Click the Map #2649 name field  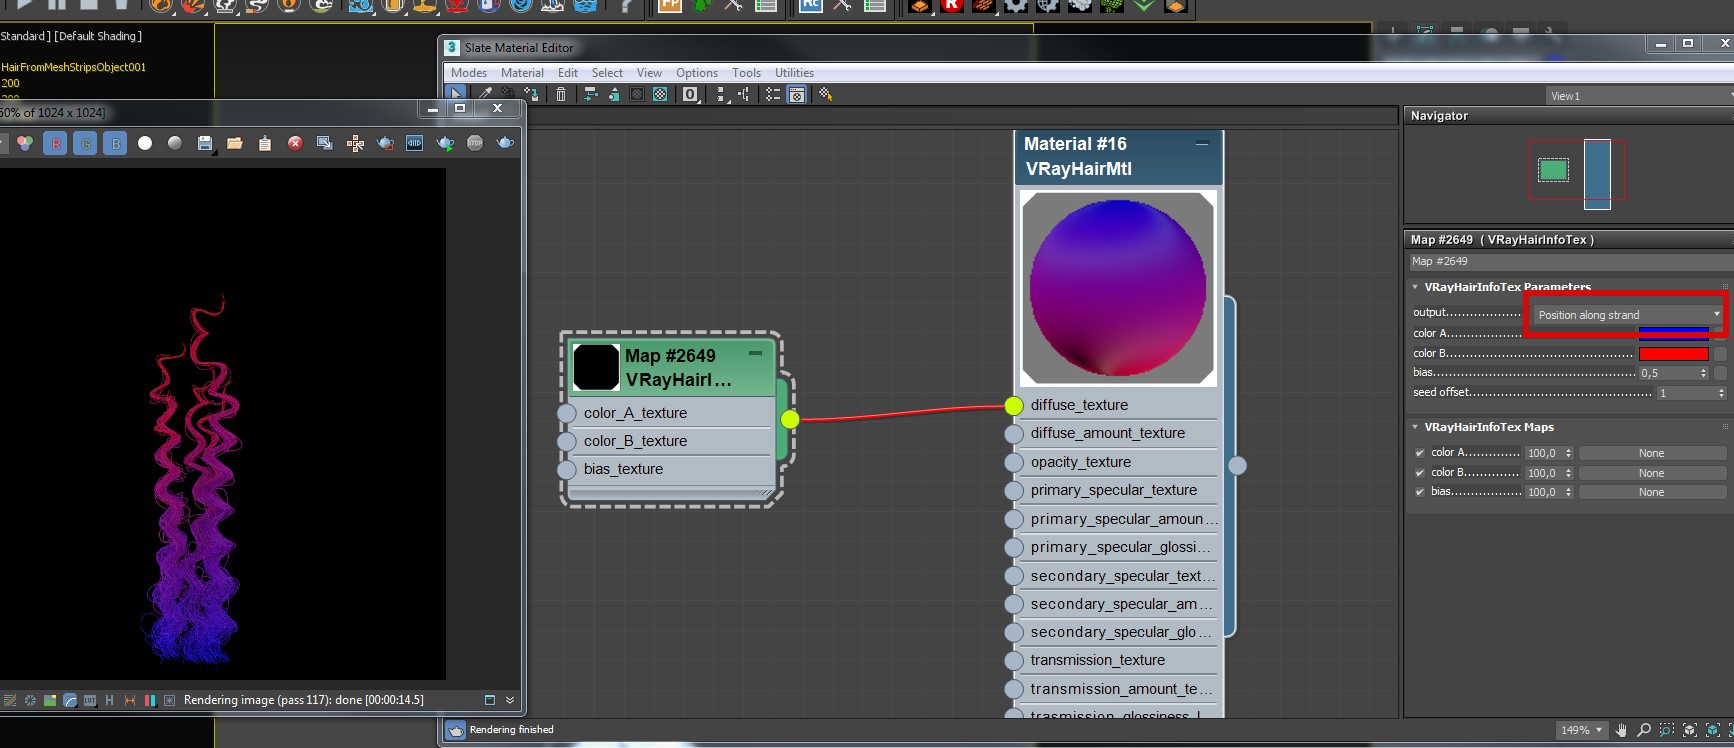point(1569,261)
